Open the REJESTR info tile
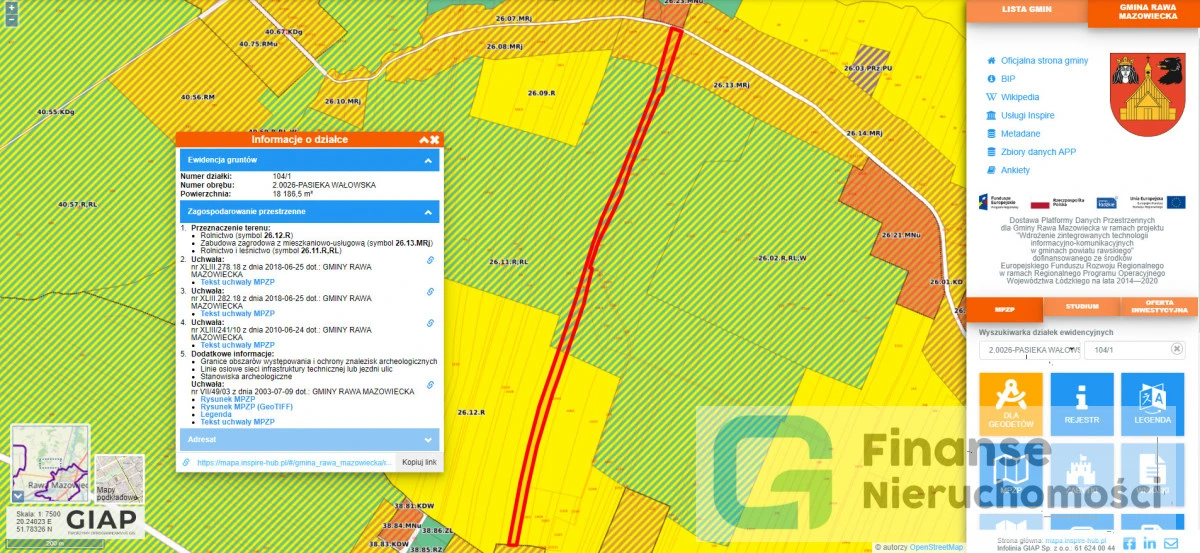The width and height of the screenshot is (1200, 553). 1081,405
